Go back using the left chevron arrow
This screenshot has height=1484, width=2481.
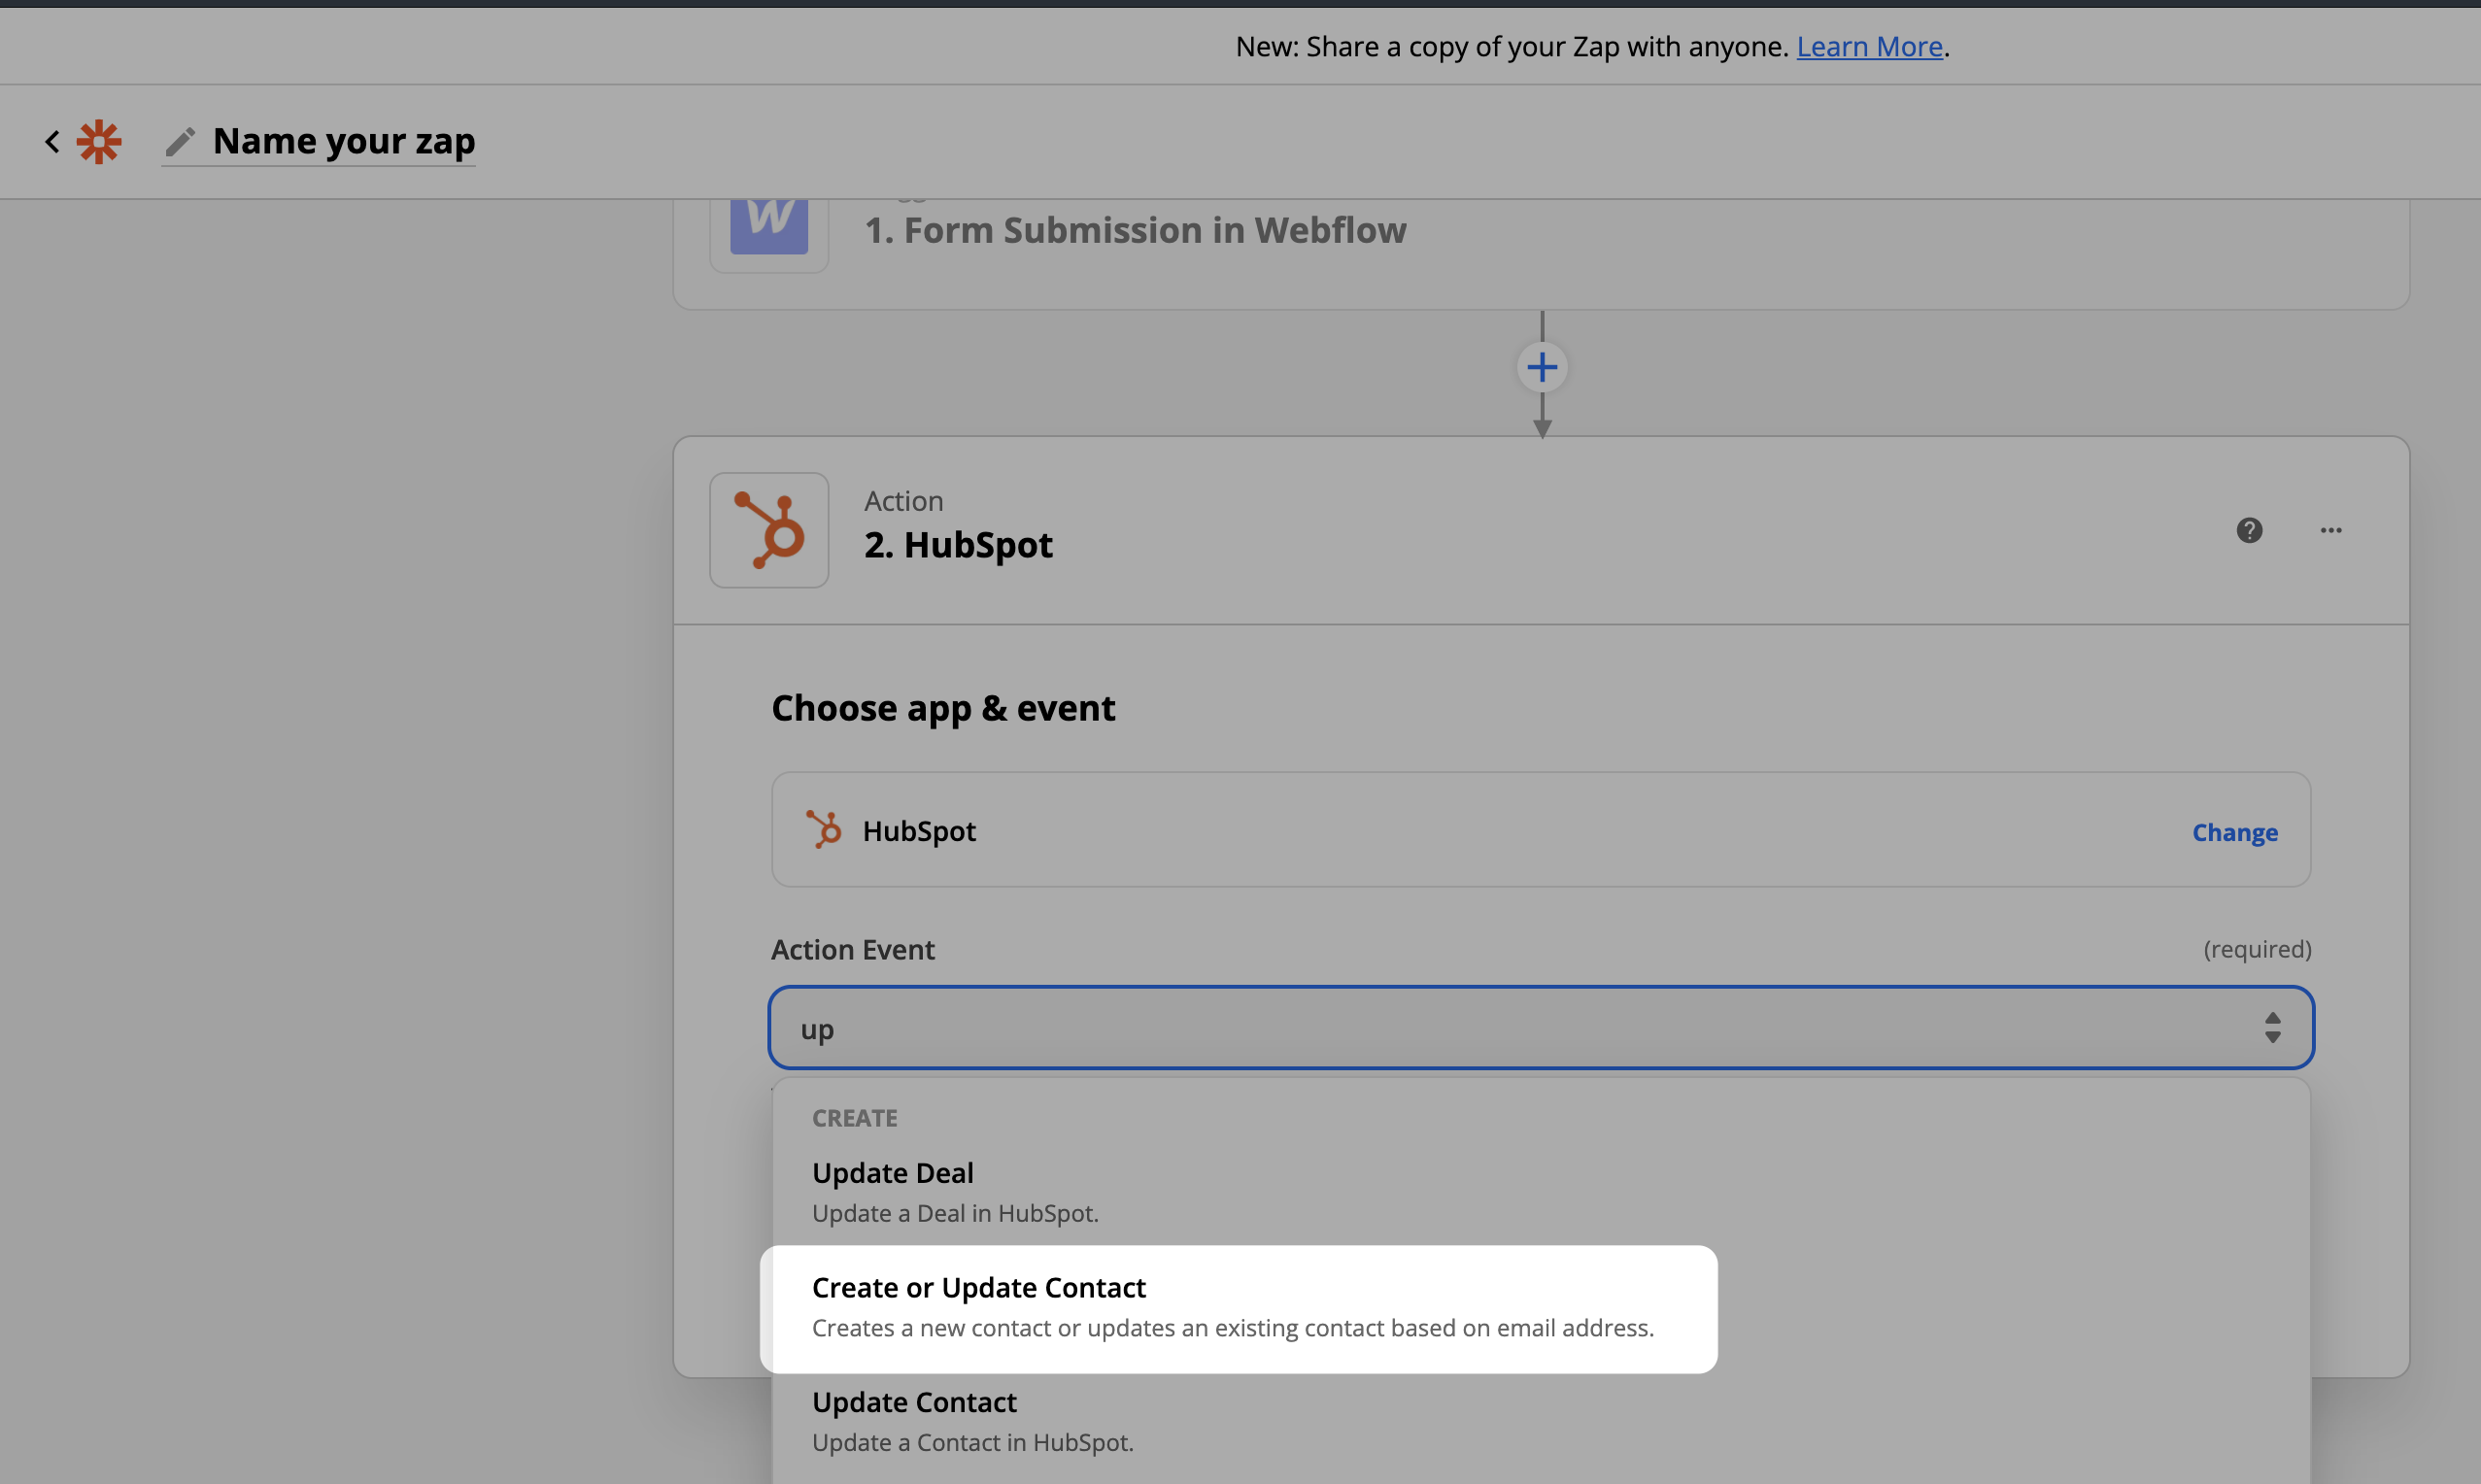tap(52, 142)
